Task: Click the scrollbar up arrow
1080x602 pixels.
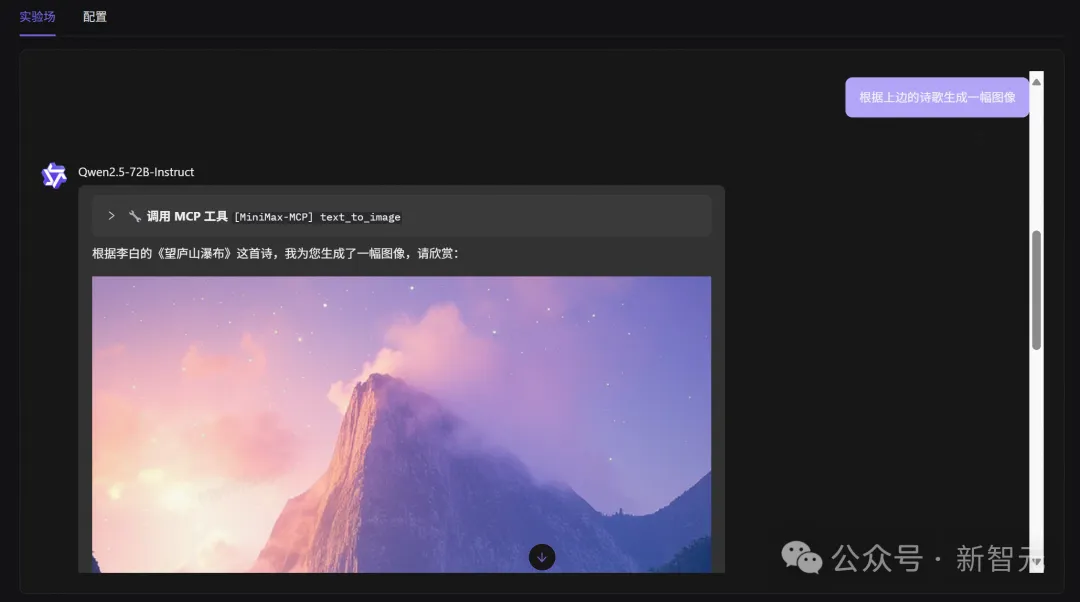Action: pos(1036,81)
